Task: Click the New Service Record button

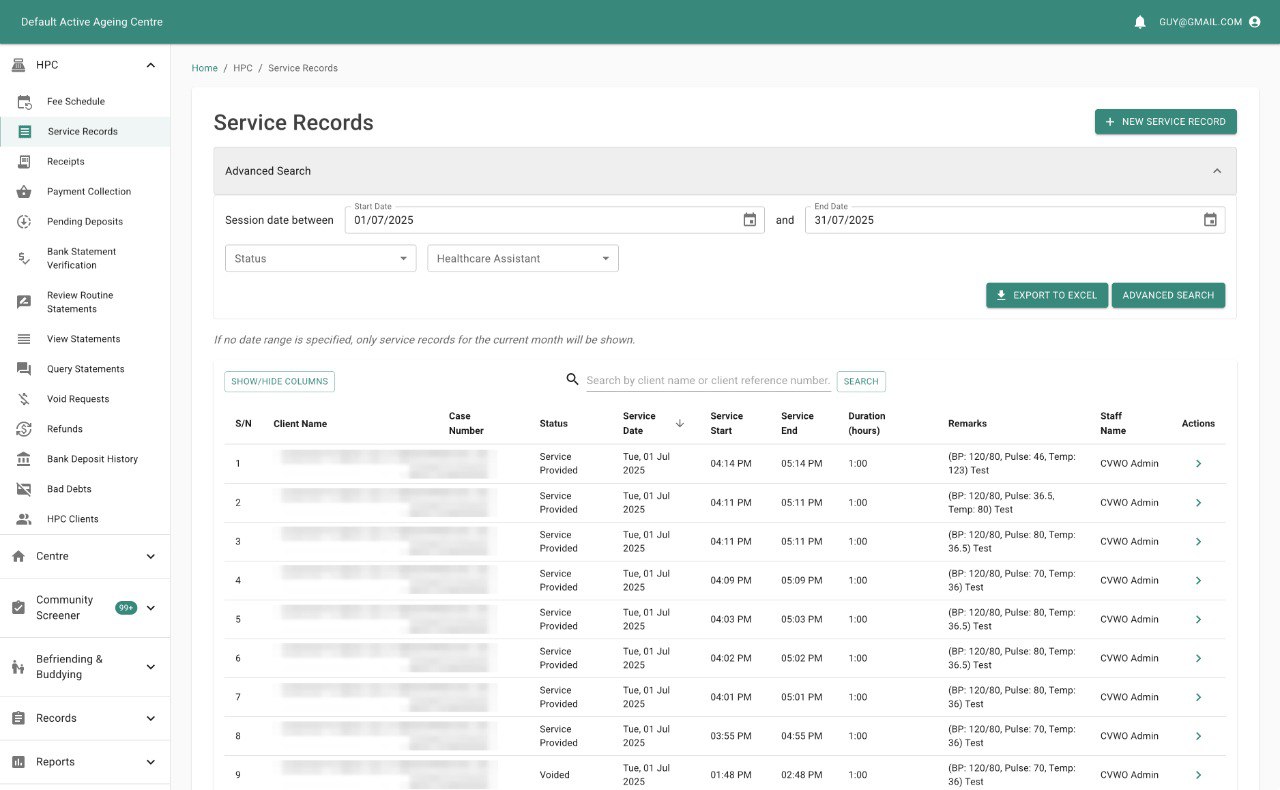Action: 1165,122
